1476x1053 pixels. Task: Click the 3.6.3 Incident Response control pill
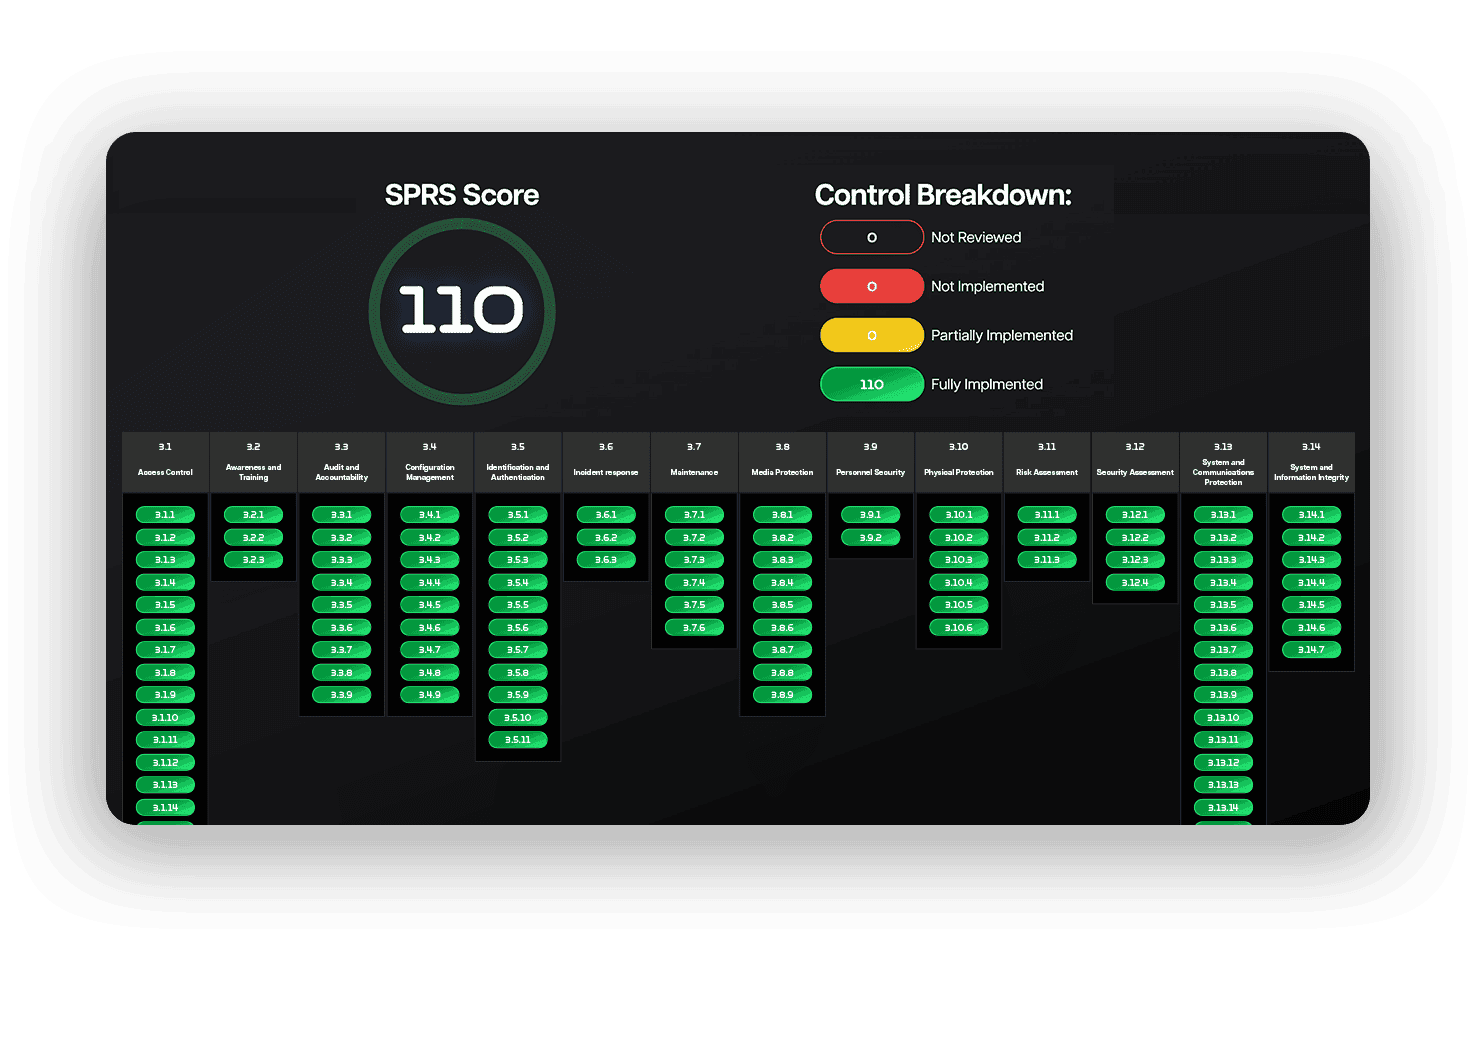point(606,559)
